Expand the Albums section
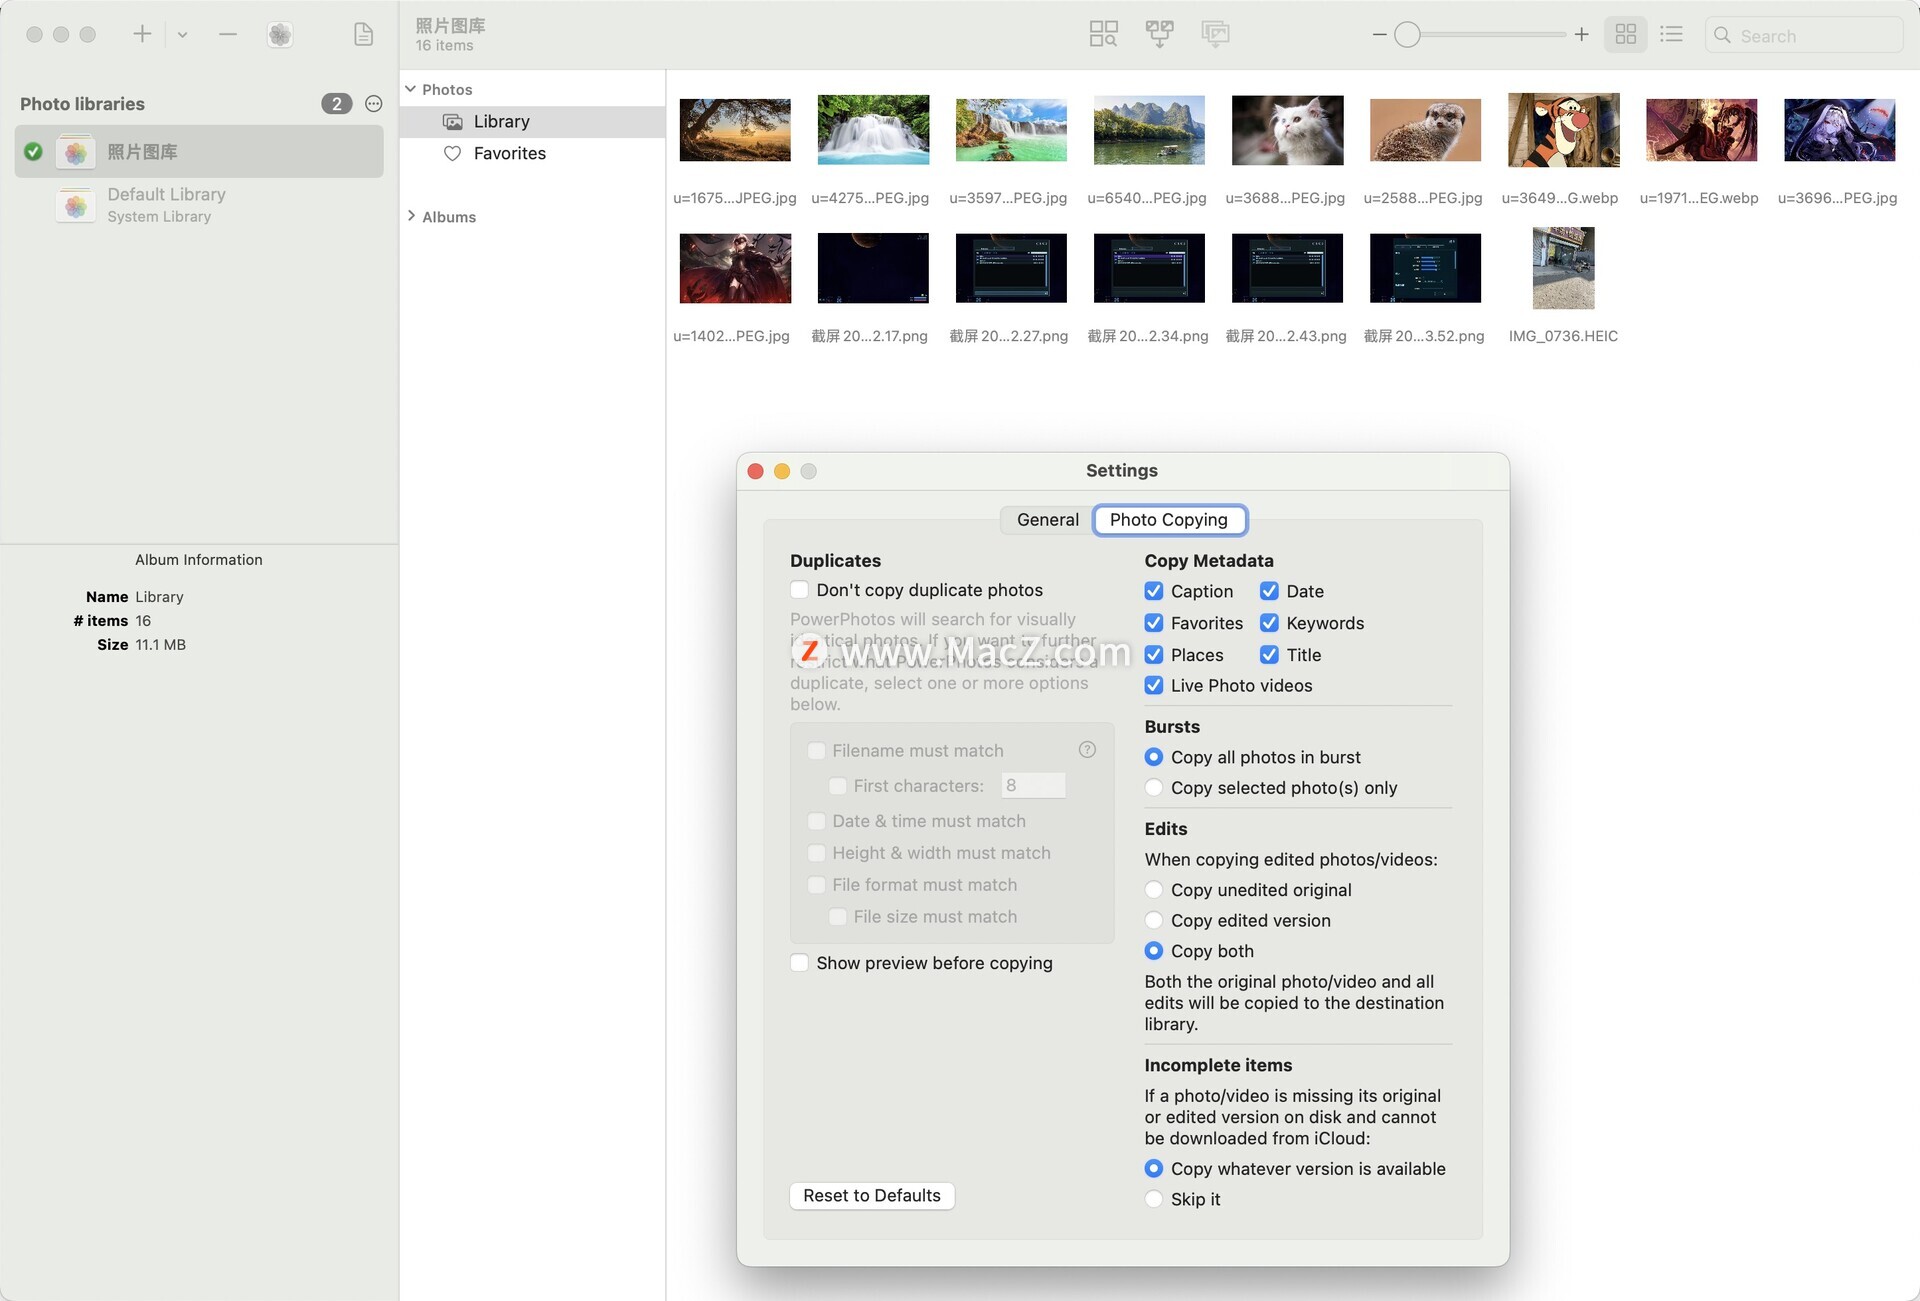The width and height of the screenshot is (1920, 1301). 410,216
